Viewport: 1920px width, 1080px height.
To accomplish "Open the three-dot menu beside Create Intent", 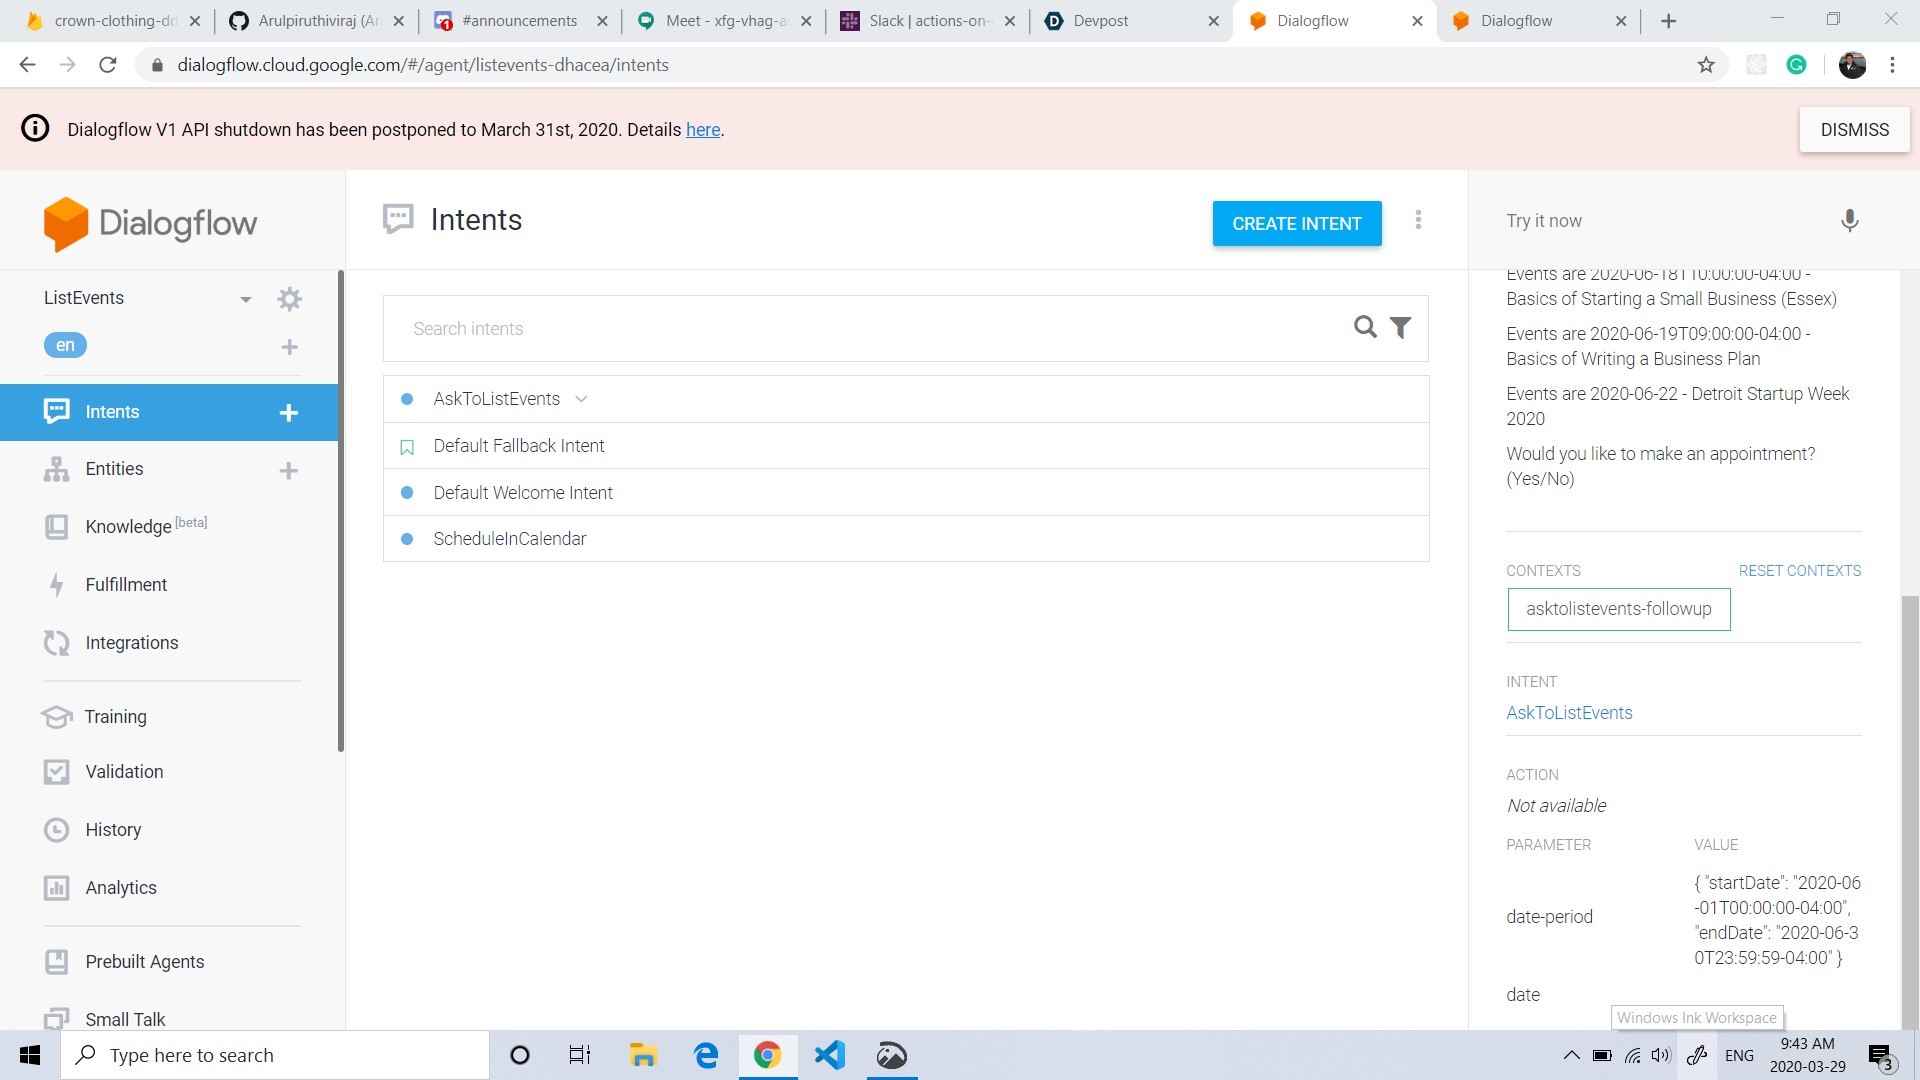I will pos(1418,220).
